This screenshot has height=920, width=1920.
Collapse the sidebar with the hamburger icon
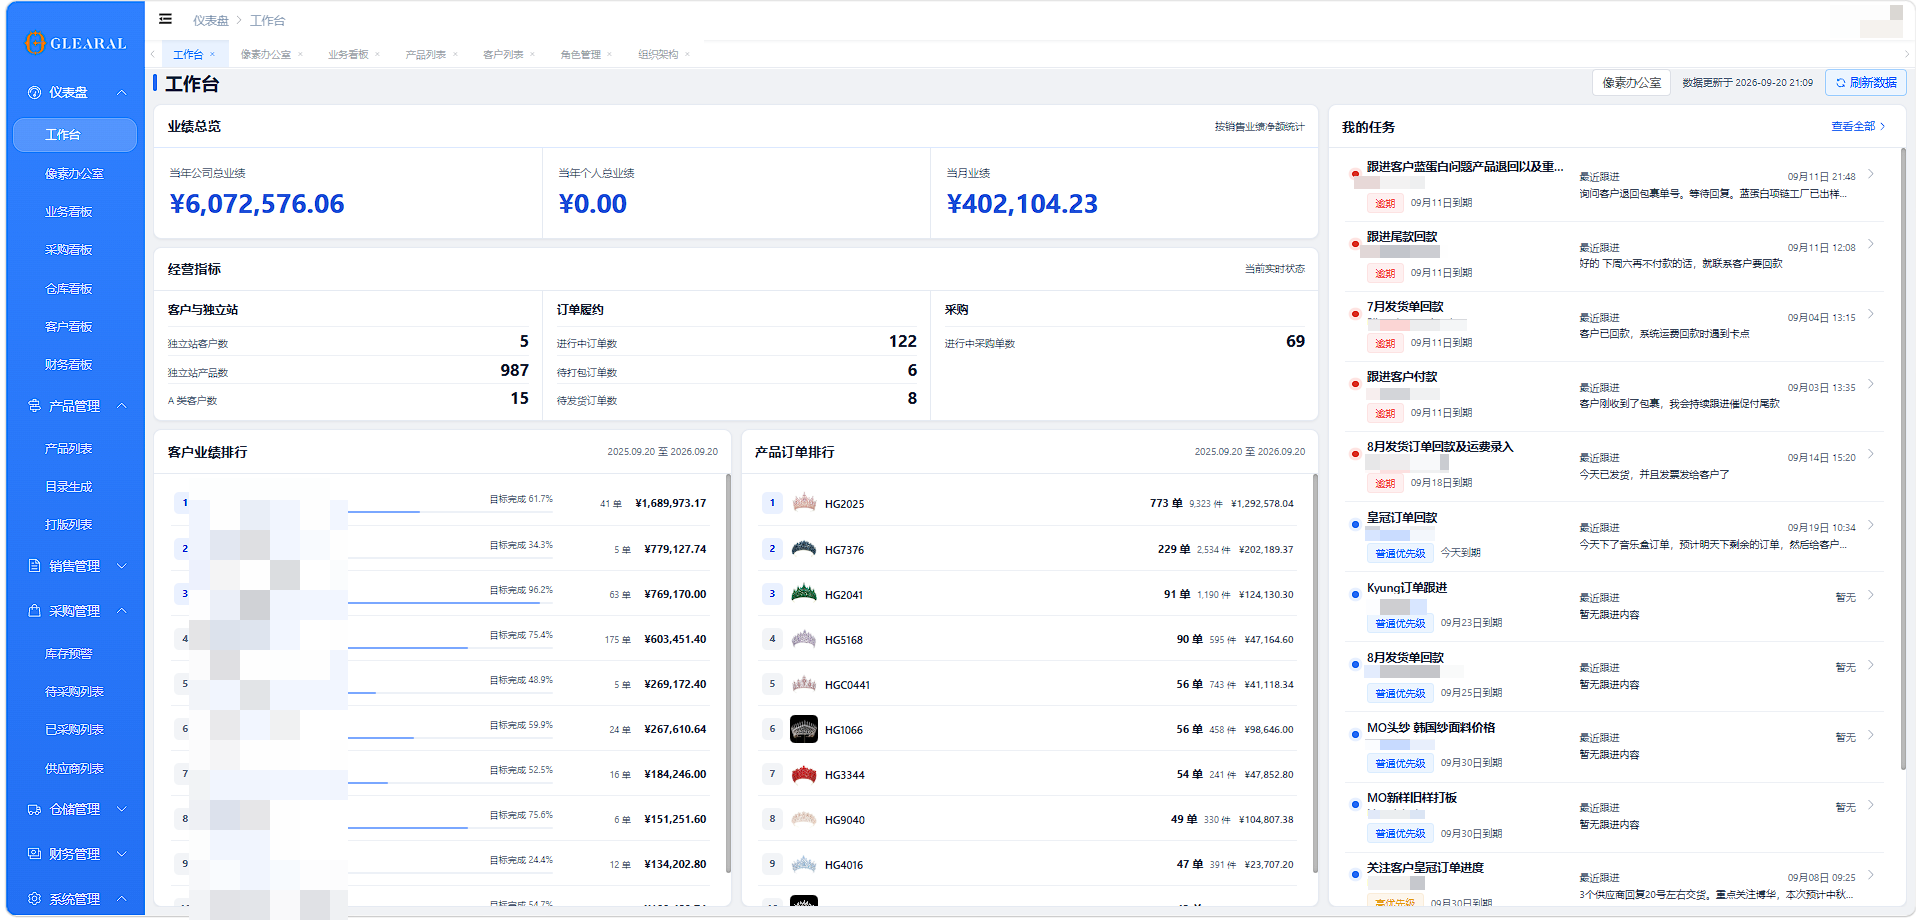tap(166, 19)
